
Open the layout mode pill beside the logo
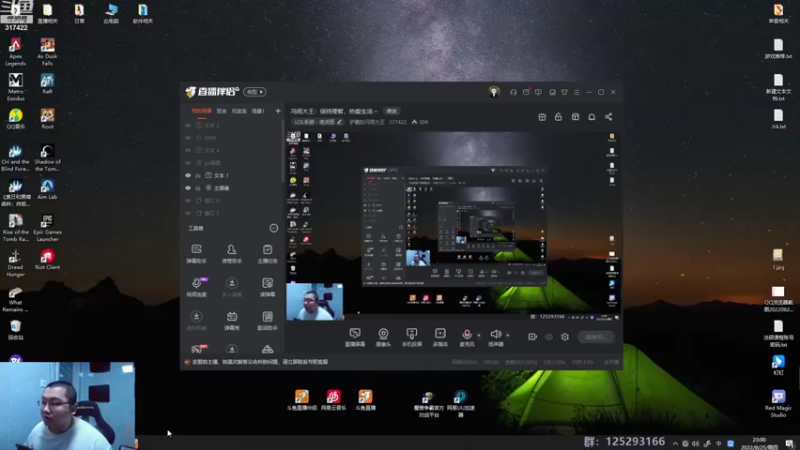point(255,92)
